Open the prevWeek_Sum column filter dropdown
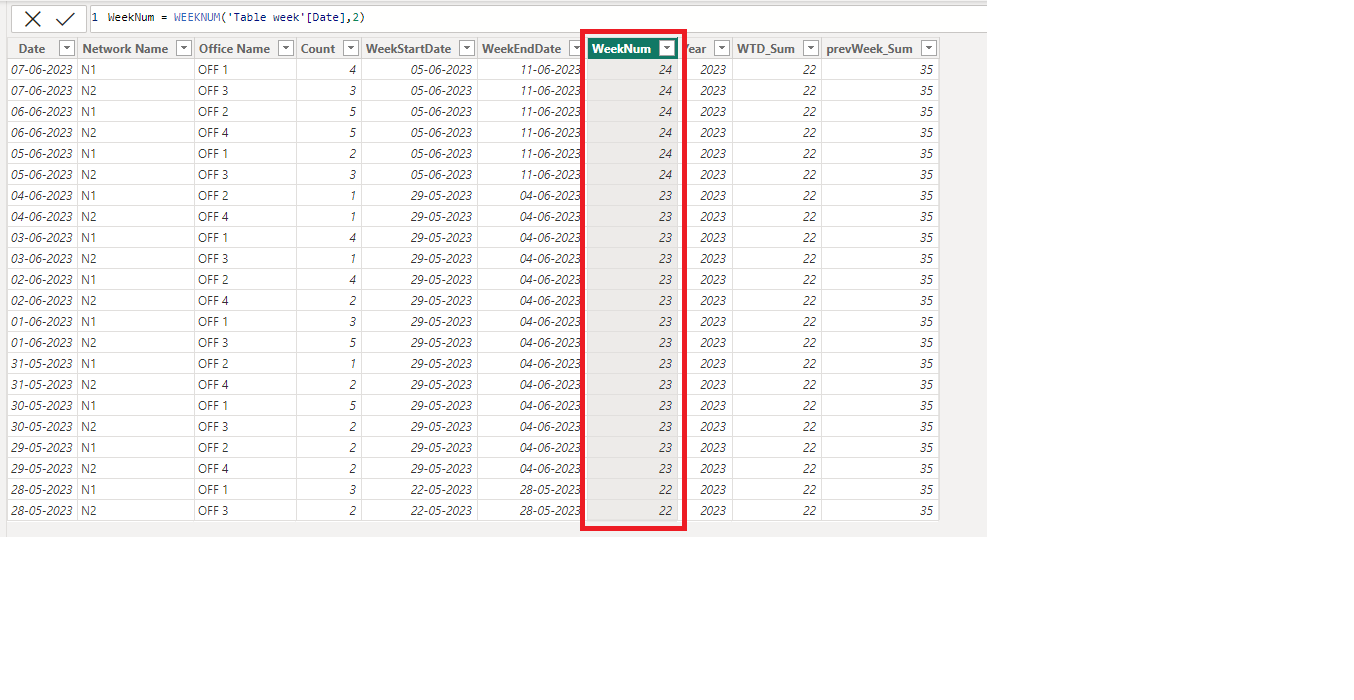 tap(928, 48)
